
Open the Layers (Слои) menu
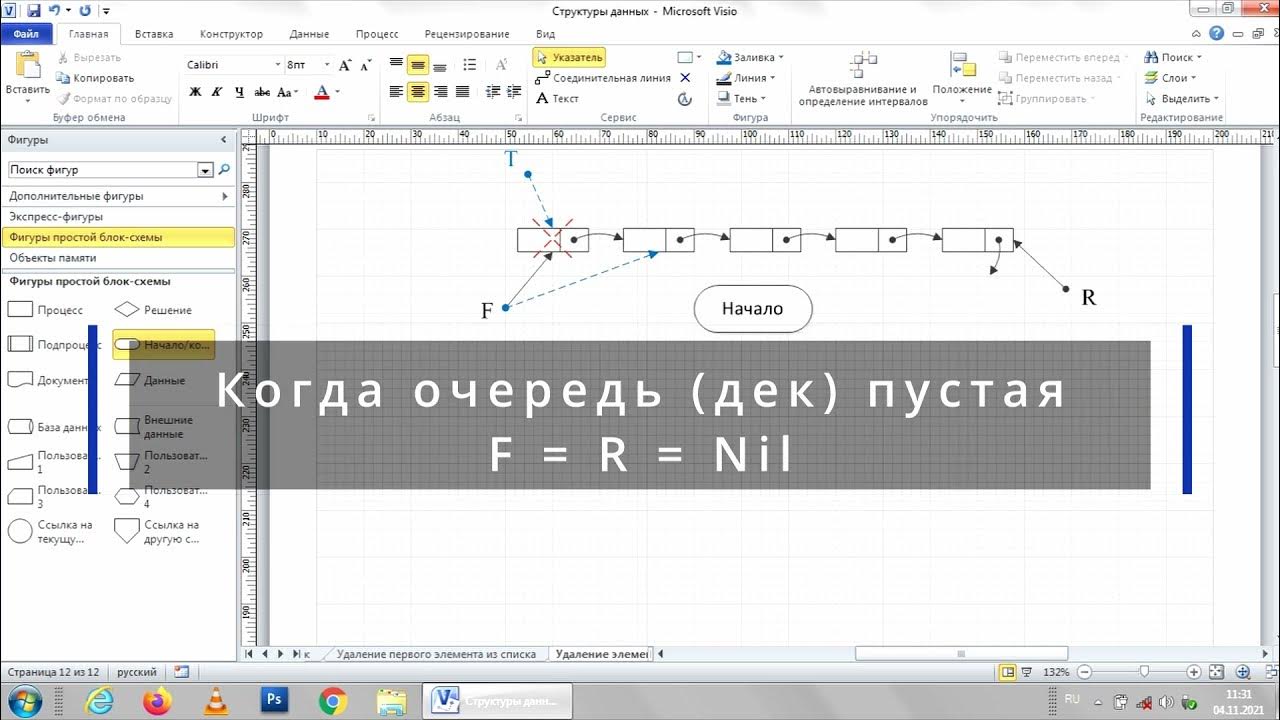click(1171, 78)
